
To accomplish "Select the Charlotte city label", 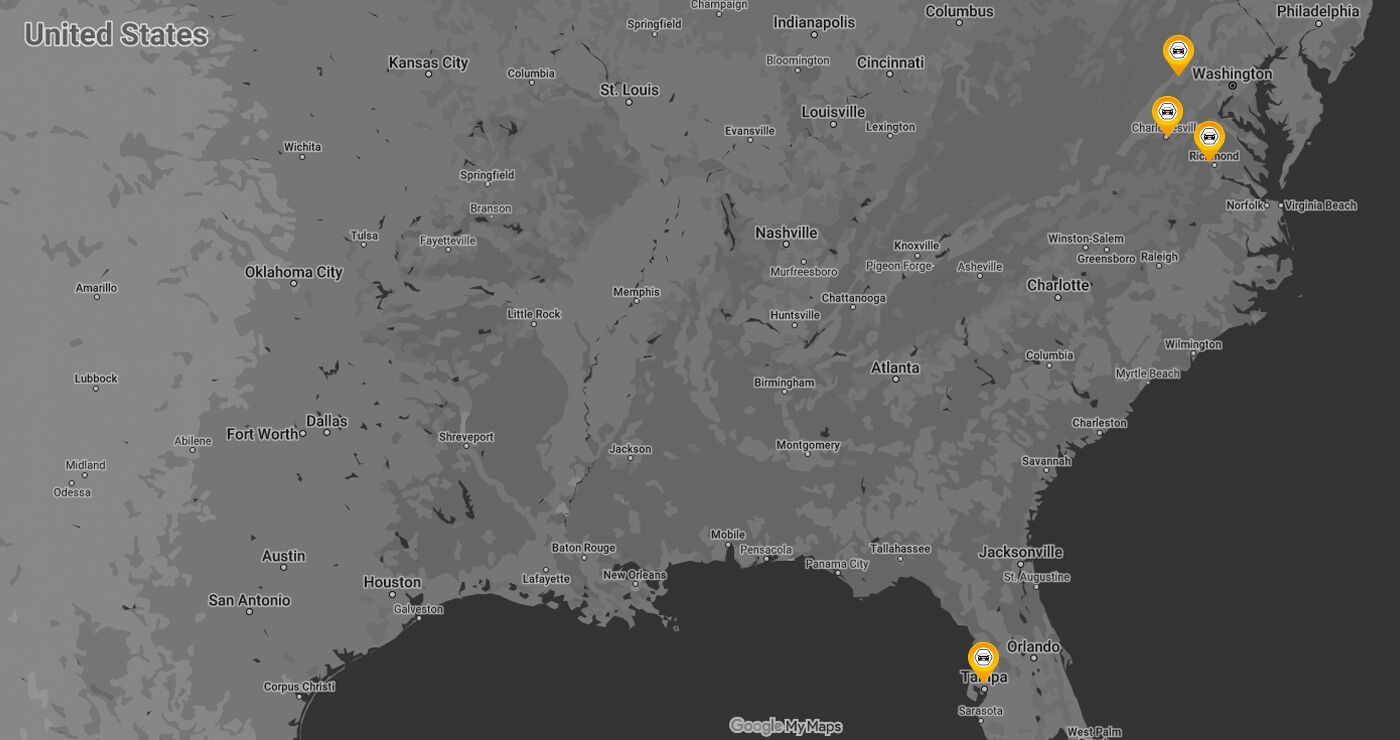I will point(1058,285).
